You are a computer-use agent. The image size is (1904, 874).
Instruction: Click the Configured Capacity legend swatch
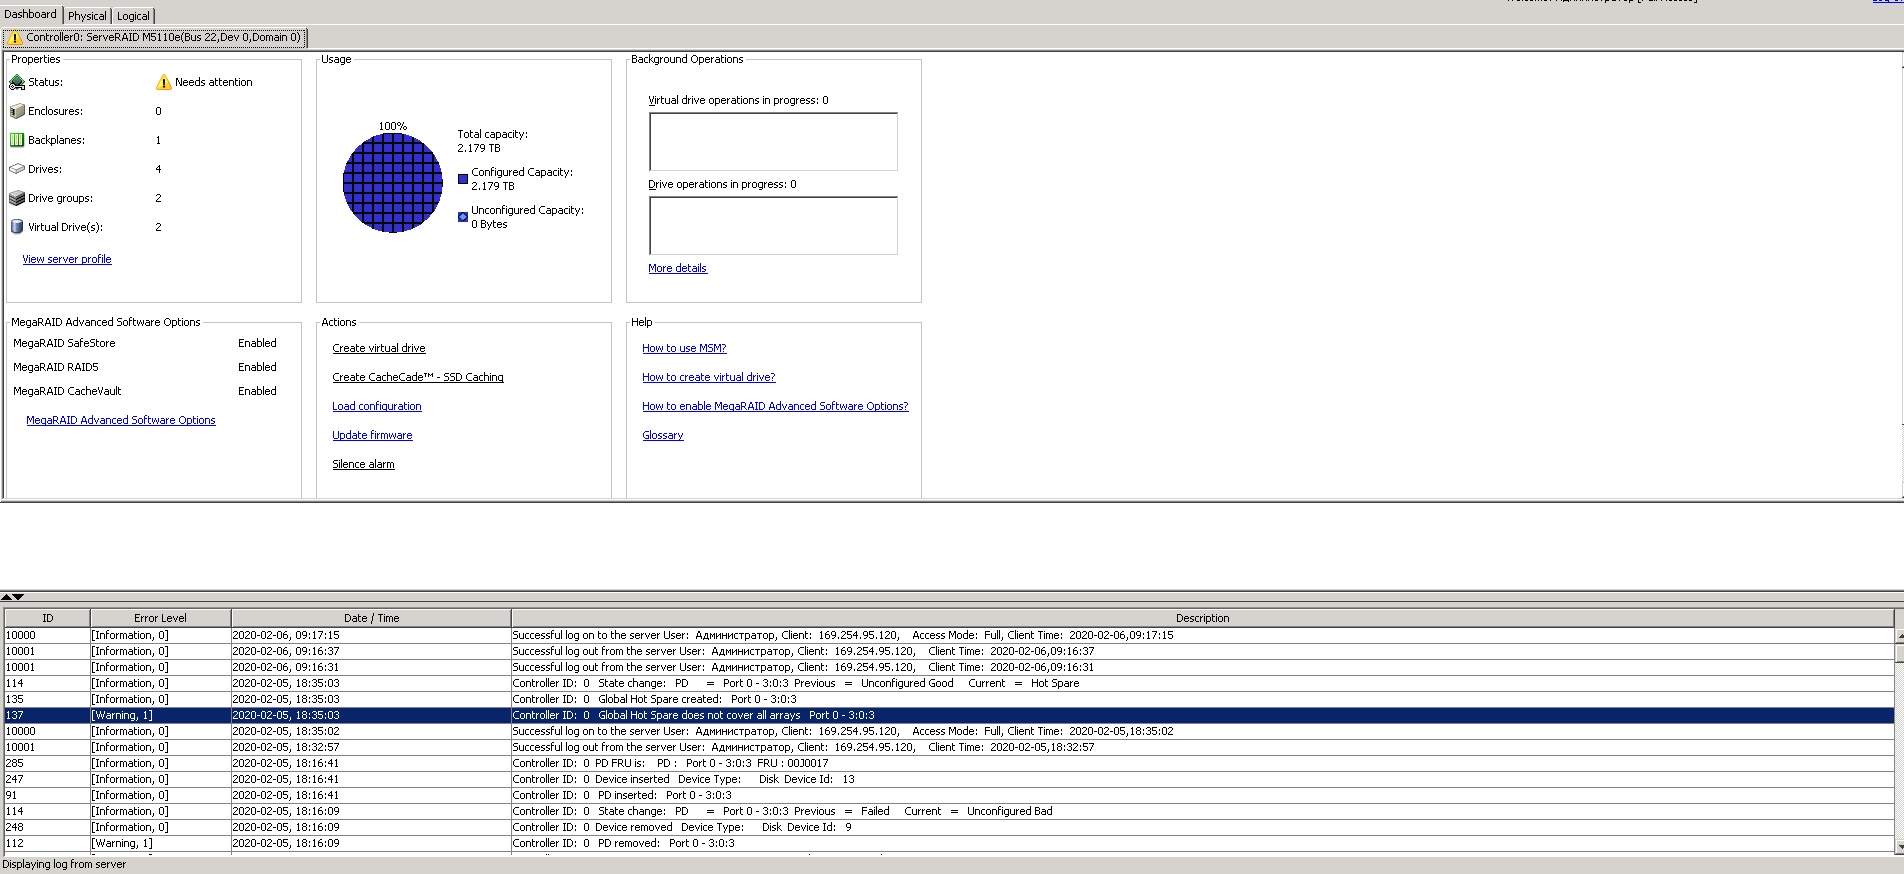coord(463,179)
